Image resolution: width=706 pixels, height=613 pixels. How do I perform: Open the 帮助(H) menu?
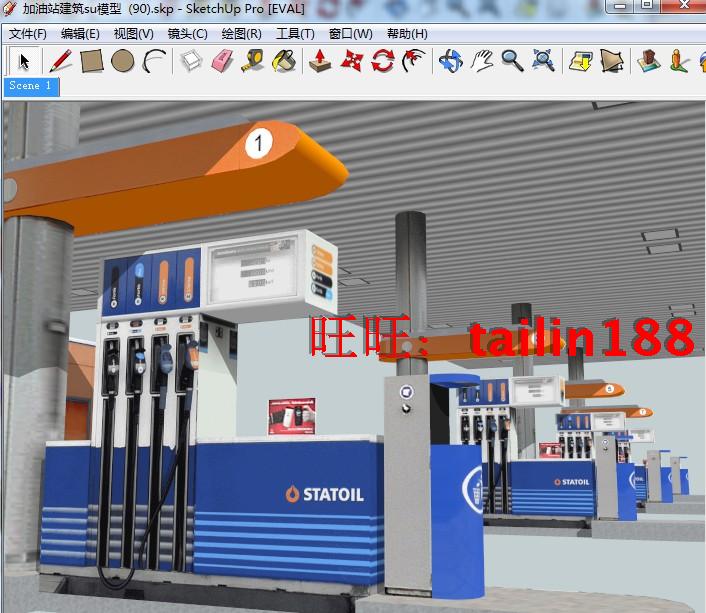(407, 34)
